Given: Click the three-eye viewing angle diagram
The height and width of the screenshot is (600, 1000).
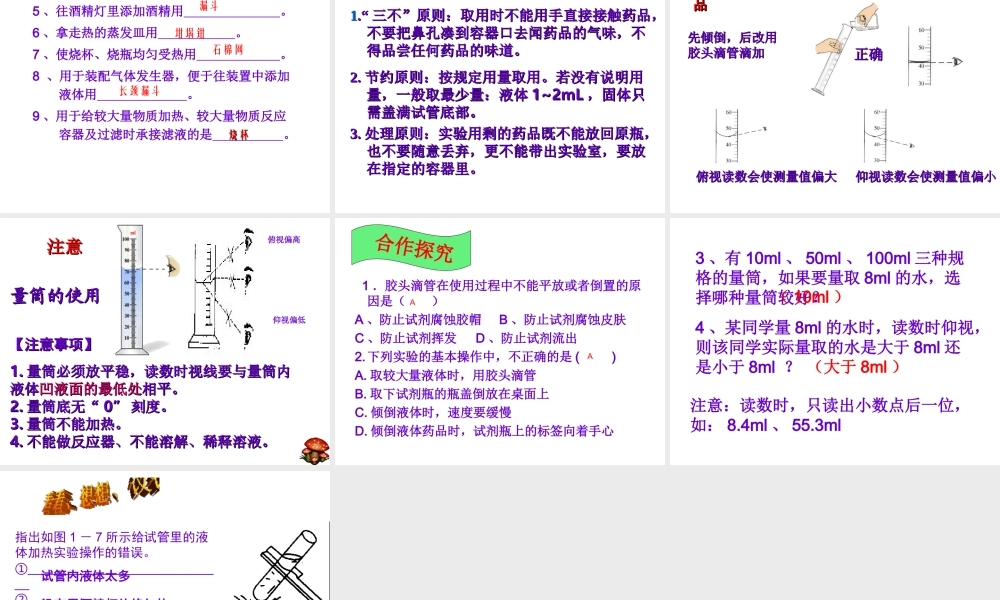Looking at the screenshot, I should 222,288.
